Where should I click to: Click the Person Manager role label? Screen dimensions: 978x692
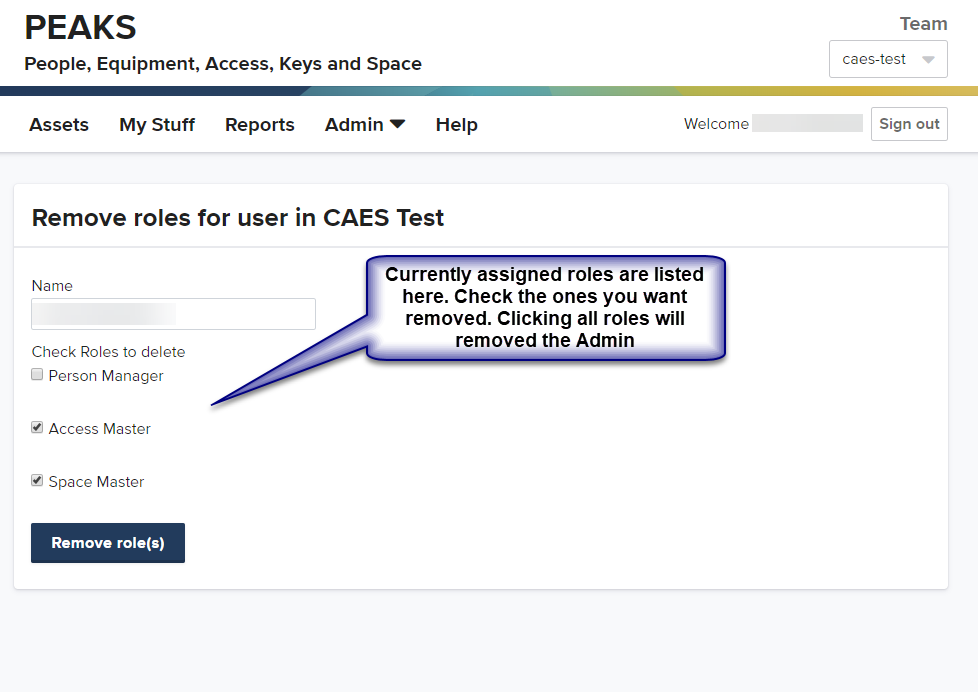[106, 375]
